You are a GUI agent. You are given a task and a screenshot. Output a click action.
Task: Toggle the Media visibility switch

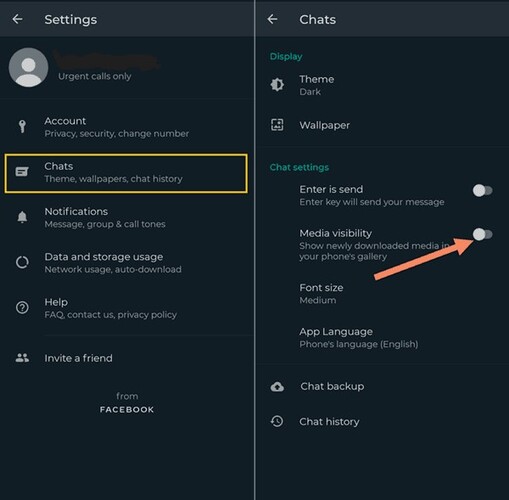coord(482,234)
